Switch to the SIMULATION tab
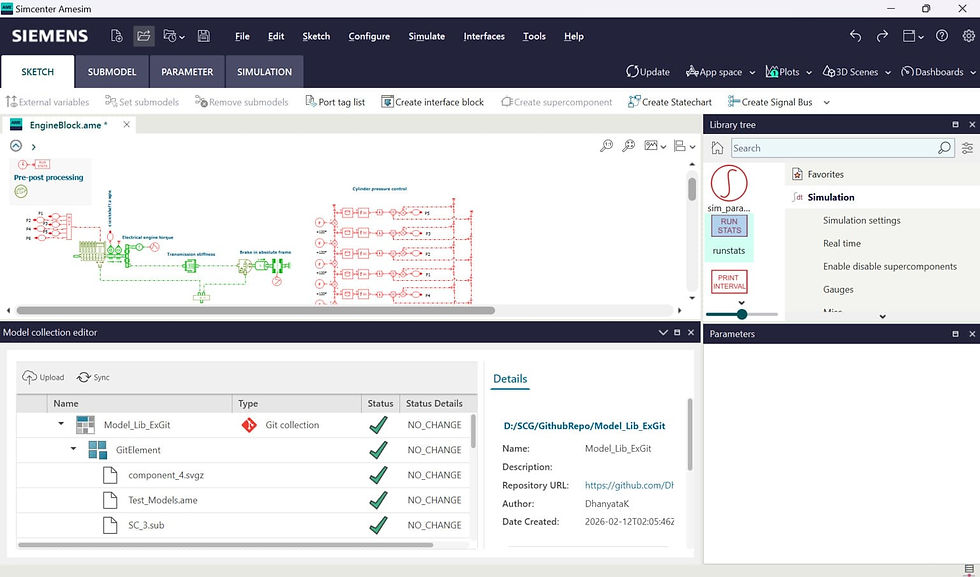 click(x=264, y=72)
